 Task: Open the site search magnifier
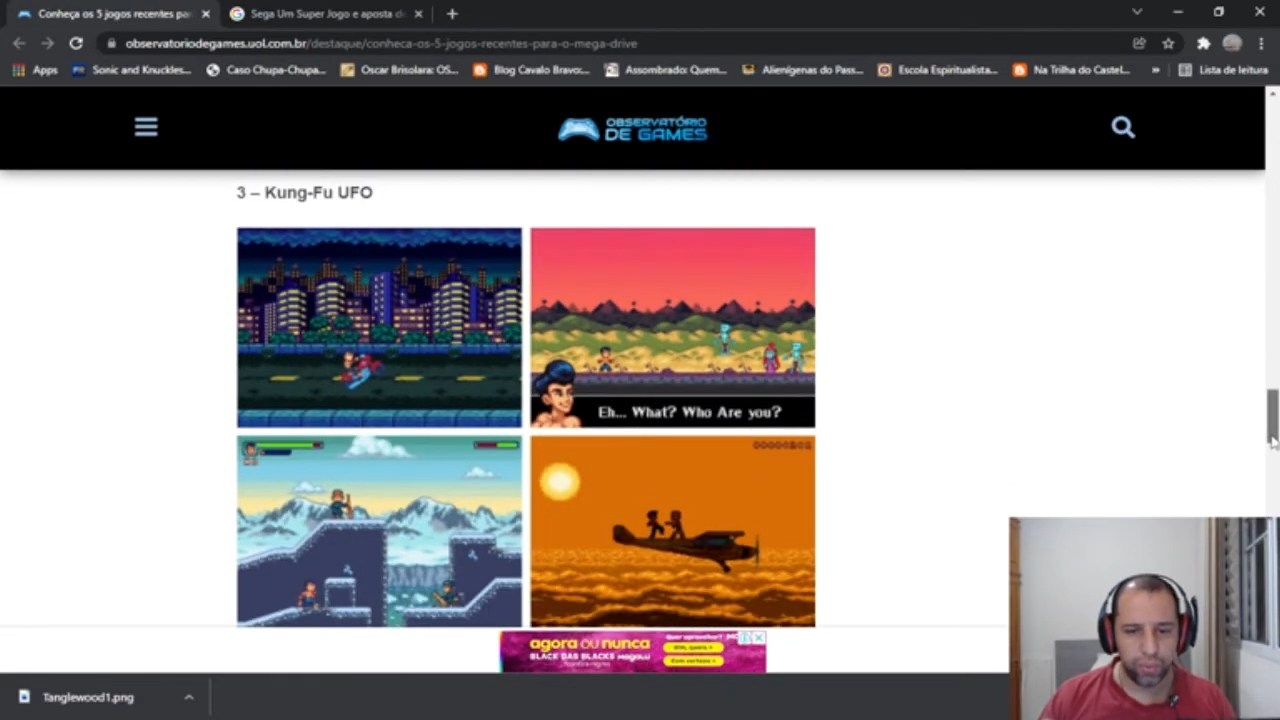(1122, 127)
